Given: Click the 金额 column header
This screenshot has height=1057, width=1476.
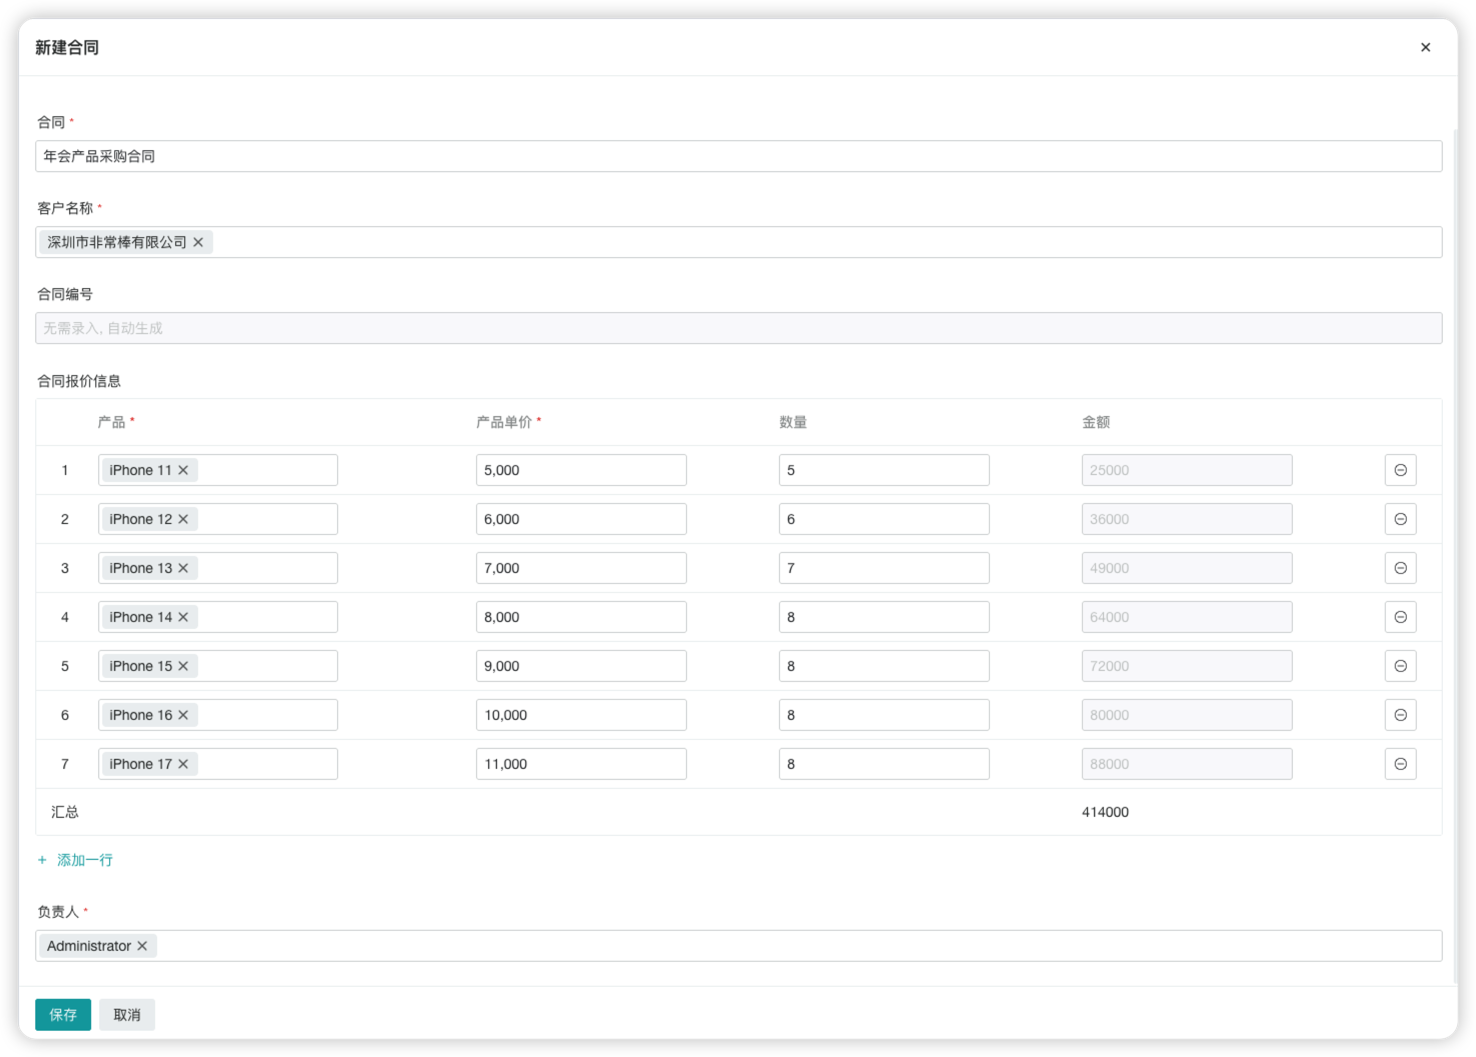Looking at the screenshot, I should coord(1096,422).
